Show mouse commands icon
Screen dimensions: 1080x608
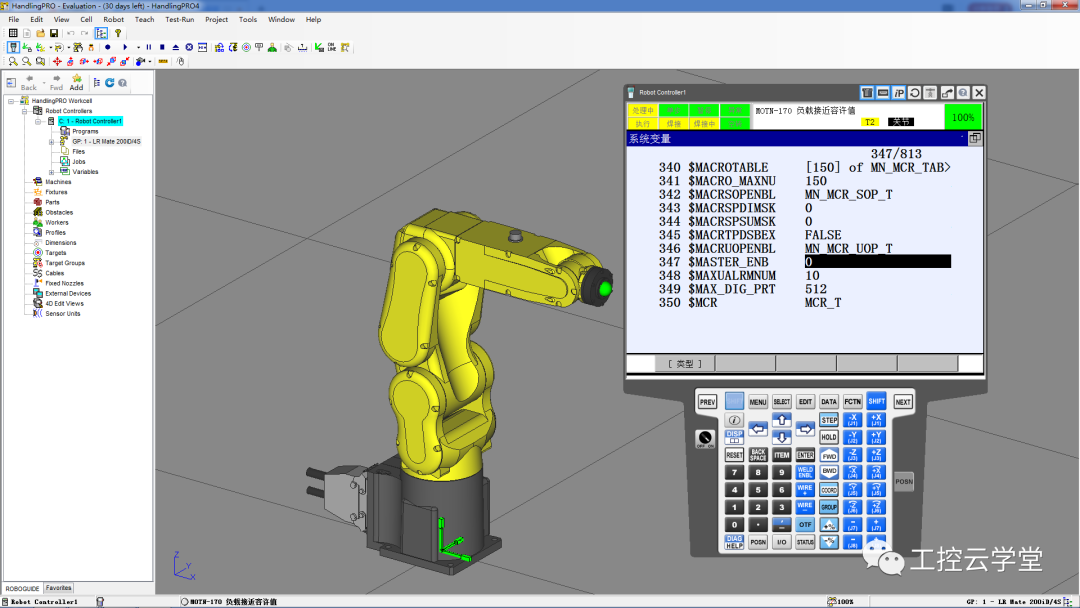coord(180,61)
